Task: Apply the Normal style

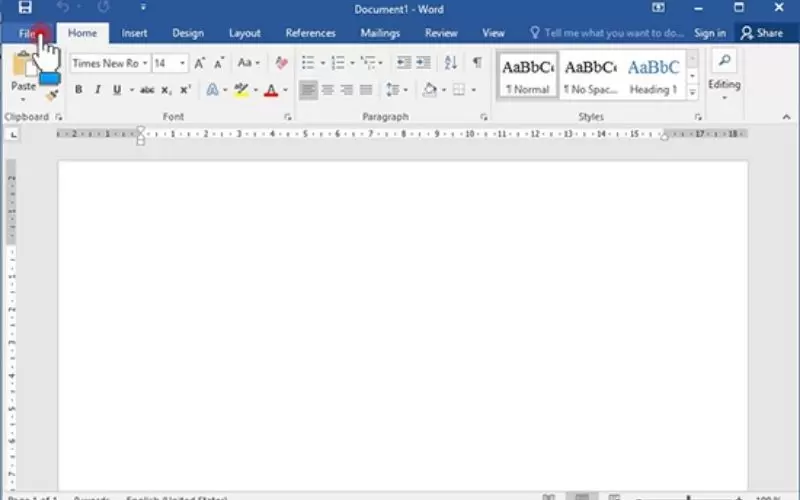Action: point(528,76)
